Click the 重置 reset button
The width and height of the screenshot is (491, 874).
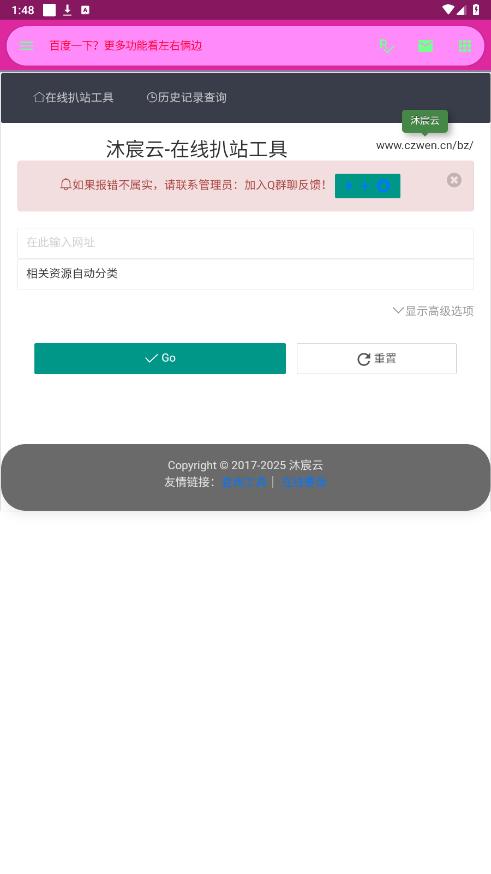click(377, 358)
